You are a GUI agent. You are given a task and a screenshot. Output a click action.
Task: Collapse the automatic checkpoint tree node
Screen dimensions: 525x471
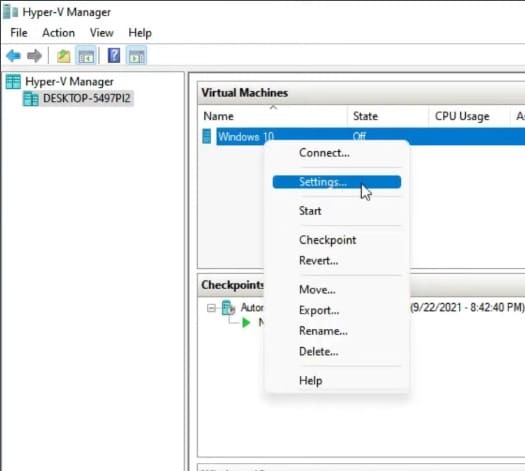pyautogui.click(x=211, y=308)
